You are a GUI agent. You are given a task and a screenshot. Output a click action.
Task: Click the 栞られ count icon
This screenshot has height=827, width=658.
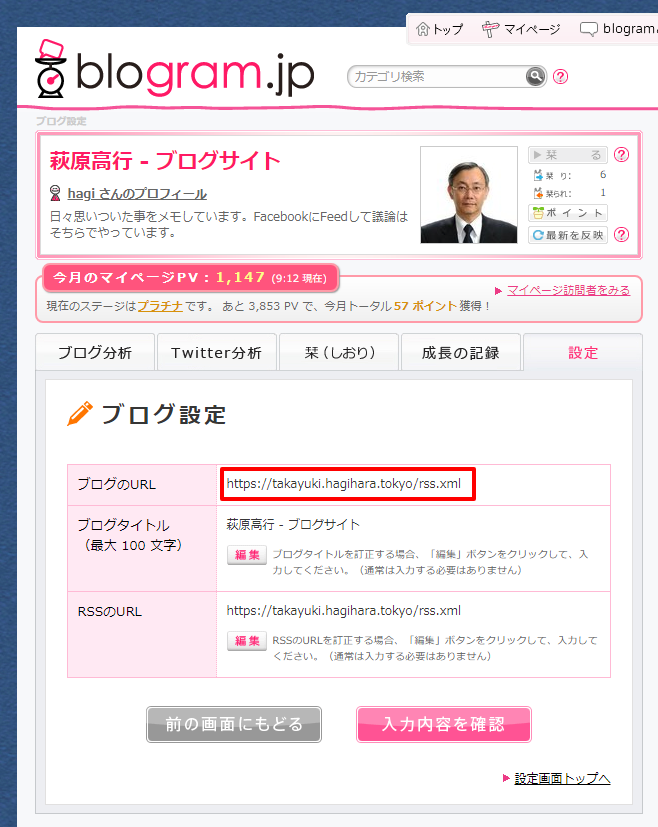[538, 193]
